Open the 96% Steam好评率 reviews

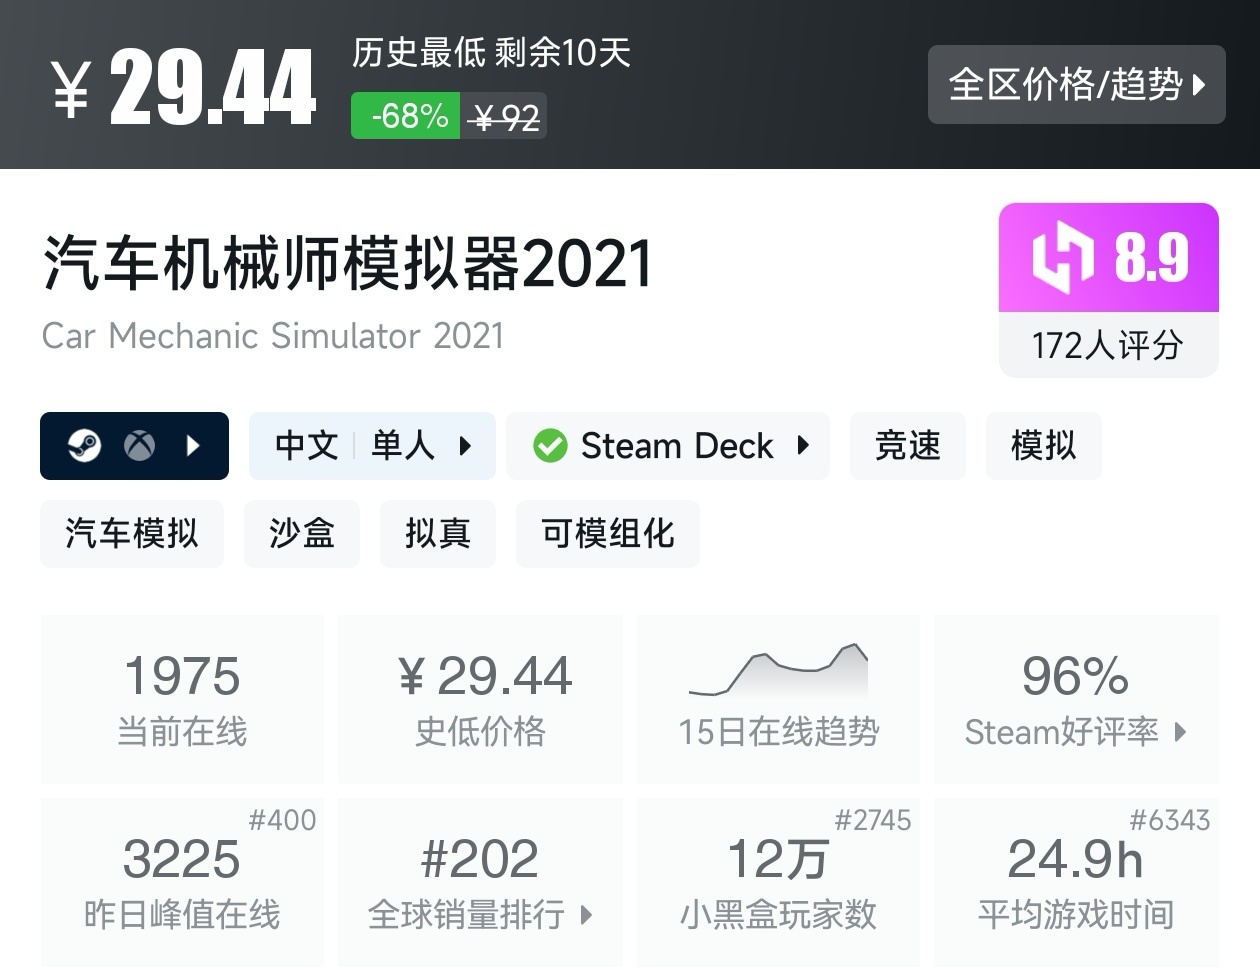tap(1075, 698)
